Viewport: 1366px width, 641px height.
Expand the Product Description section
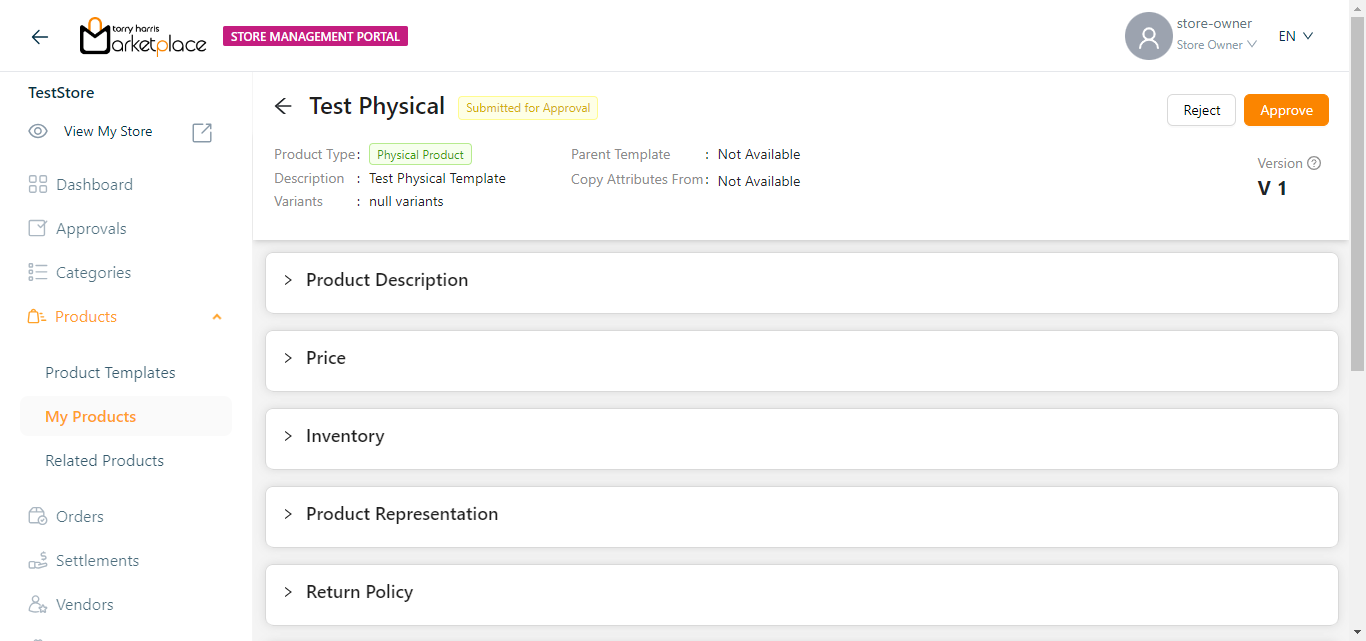[387, 281]
